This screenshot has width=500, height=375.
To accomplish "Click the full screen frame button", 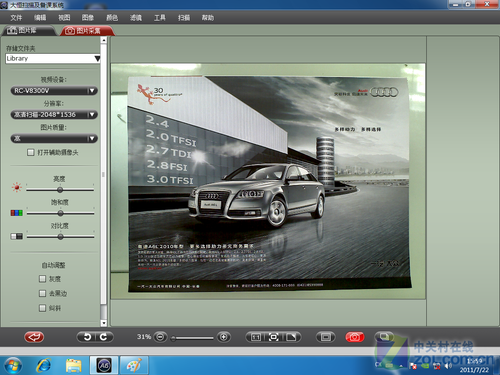I will (x=326, y=337).
